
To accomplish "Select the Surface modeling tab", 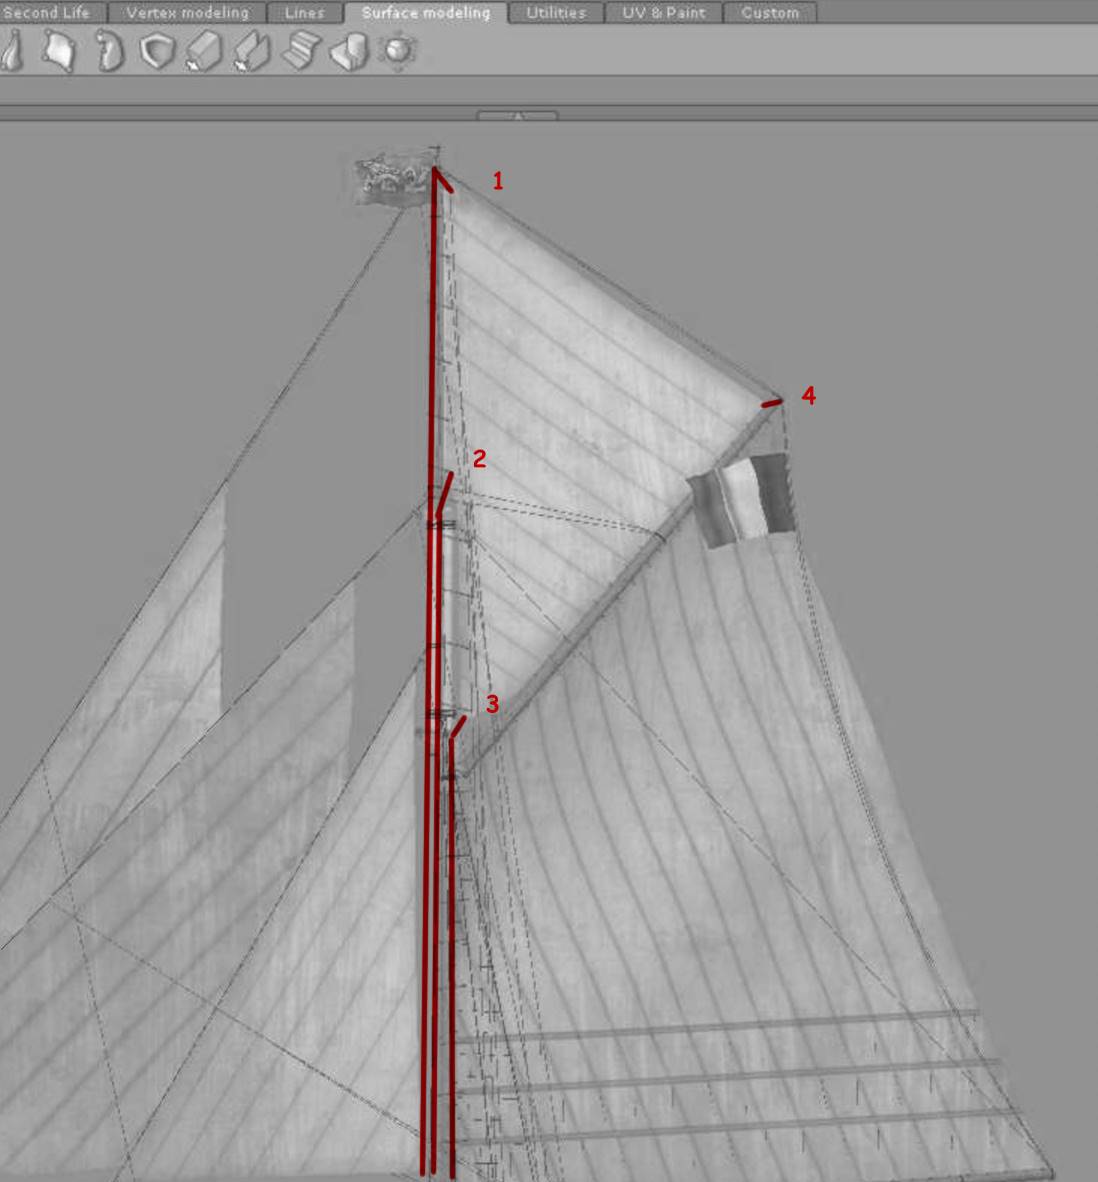I will tap(426, 12).
